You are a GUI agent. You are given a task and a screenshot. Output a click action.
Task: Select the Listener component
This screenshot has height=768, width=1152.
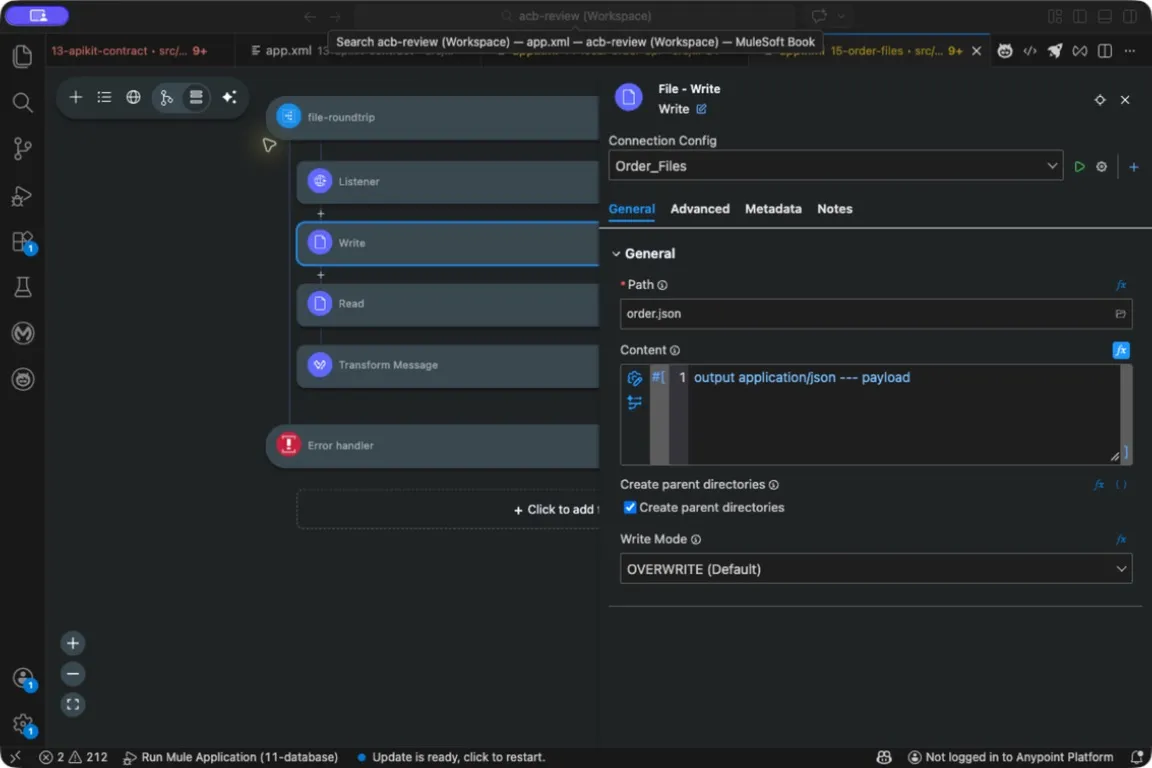point(448,182)
